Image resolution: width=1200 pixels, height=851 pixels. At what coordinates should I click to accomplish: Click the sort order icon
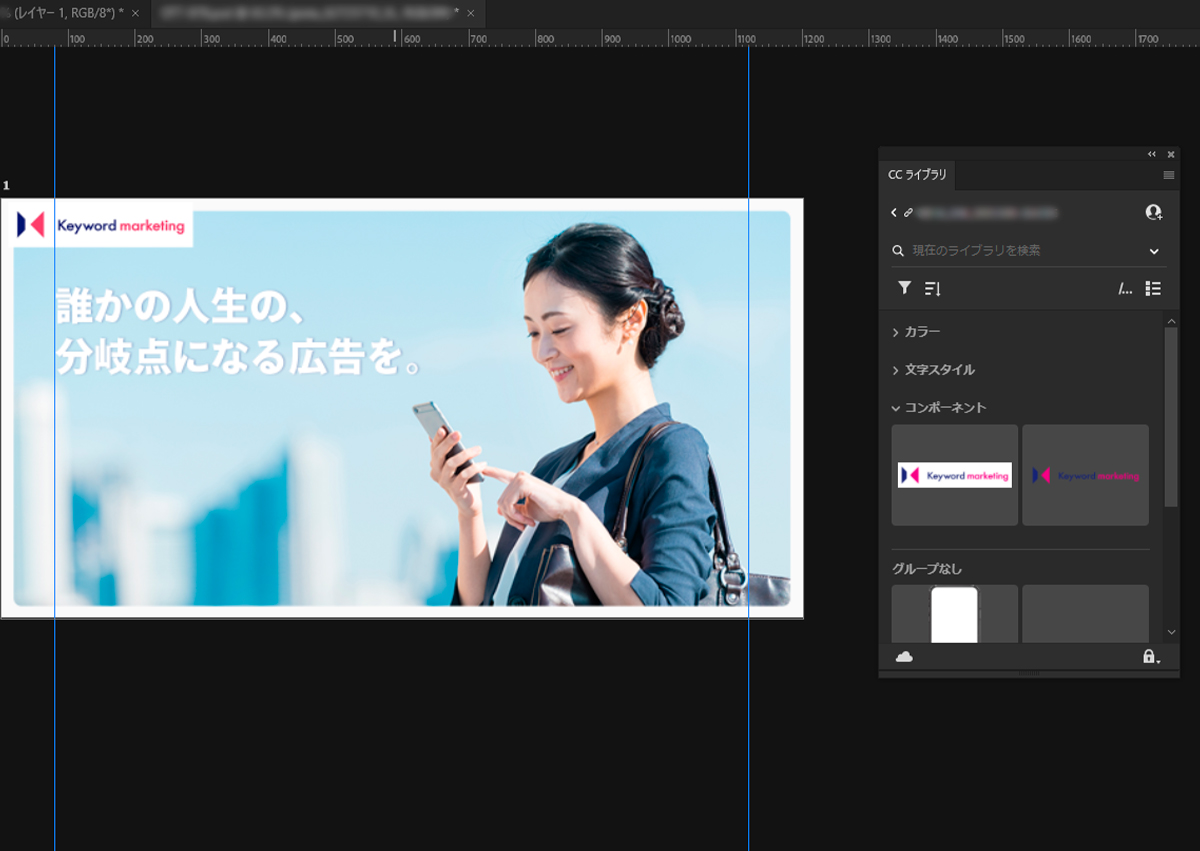click(933, 288)
